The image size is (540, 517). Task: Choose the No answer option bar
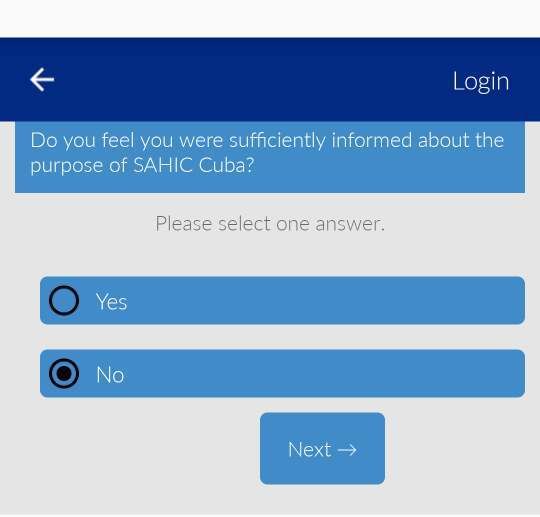click(282, 373)
